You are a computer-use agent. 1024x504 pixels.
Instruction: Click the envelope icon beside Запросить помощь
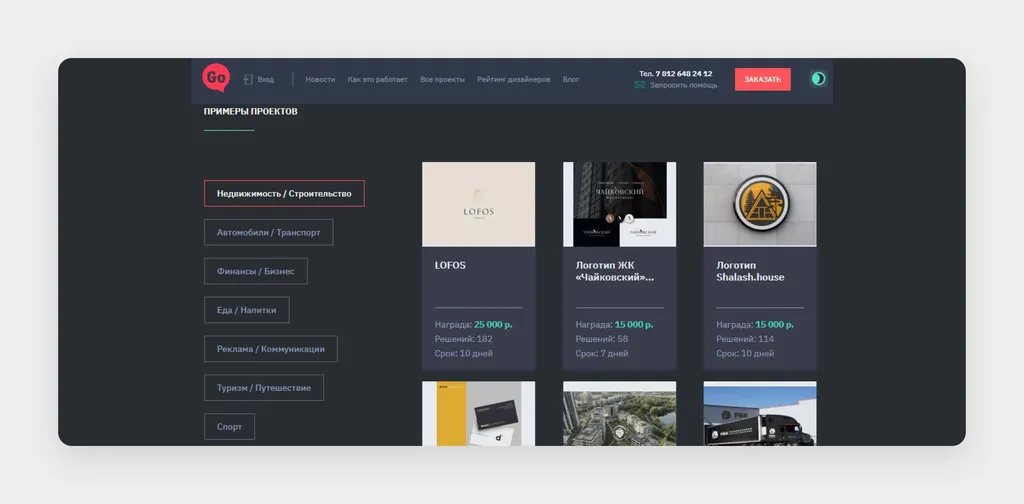click(640, 85)
